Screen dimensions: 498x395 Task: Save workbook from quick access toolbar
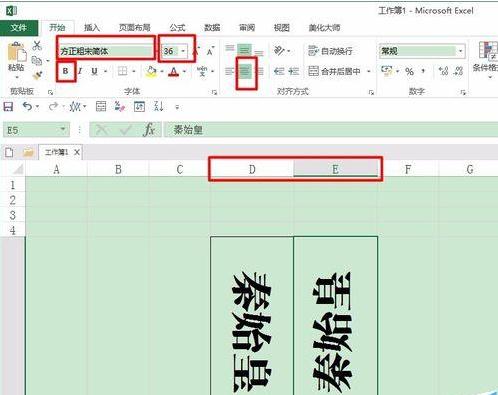click(x=8, y=107)
